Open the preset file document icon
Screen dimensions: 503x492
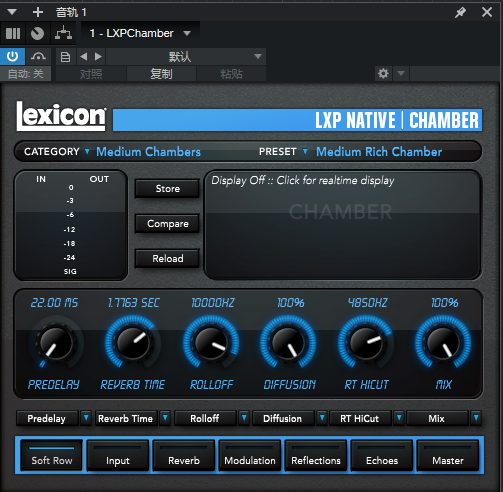(x=65, y=57)
